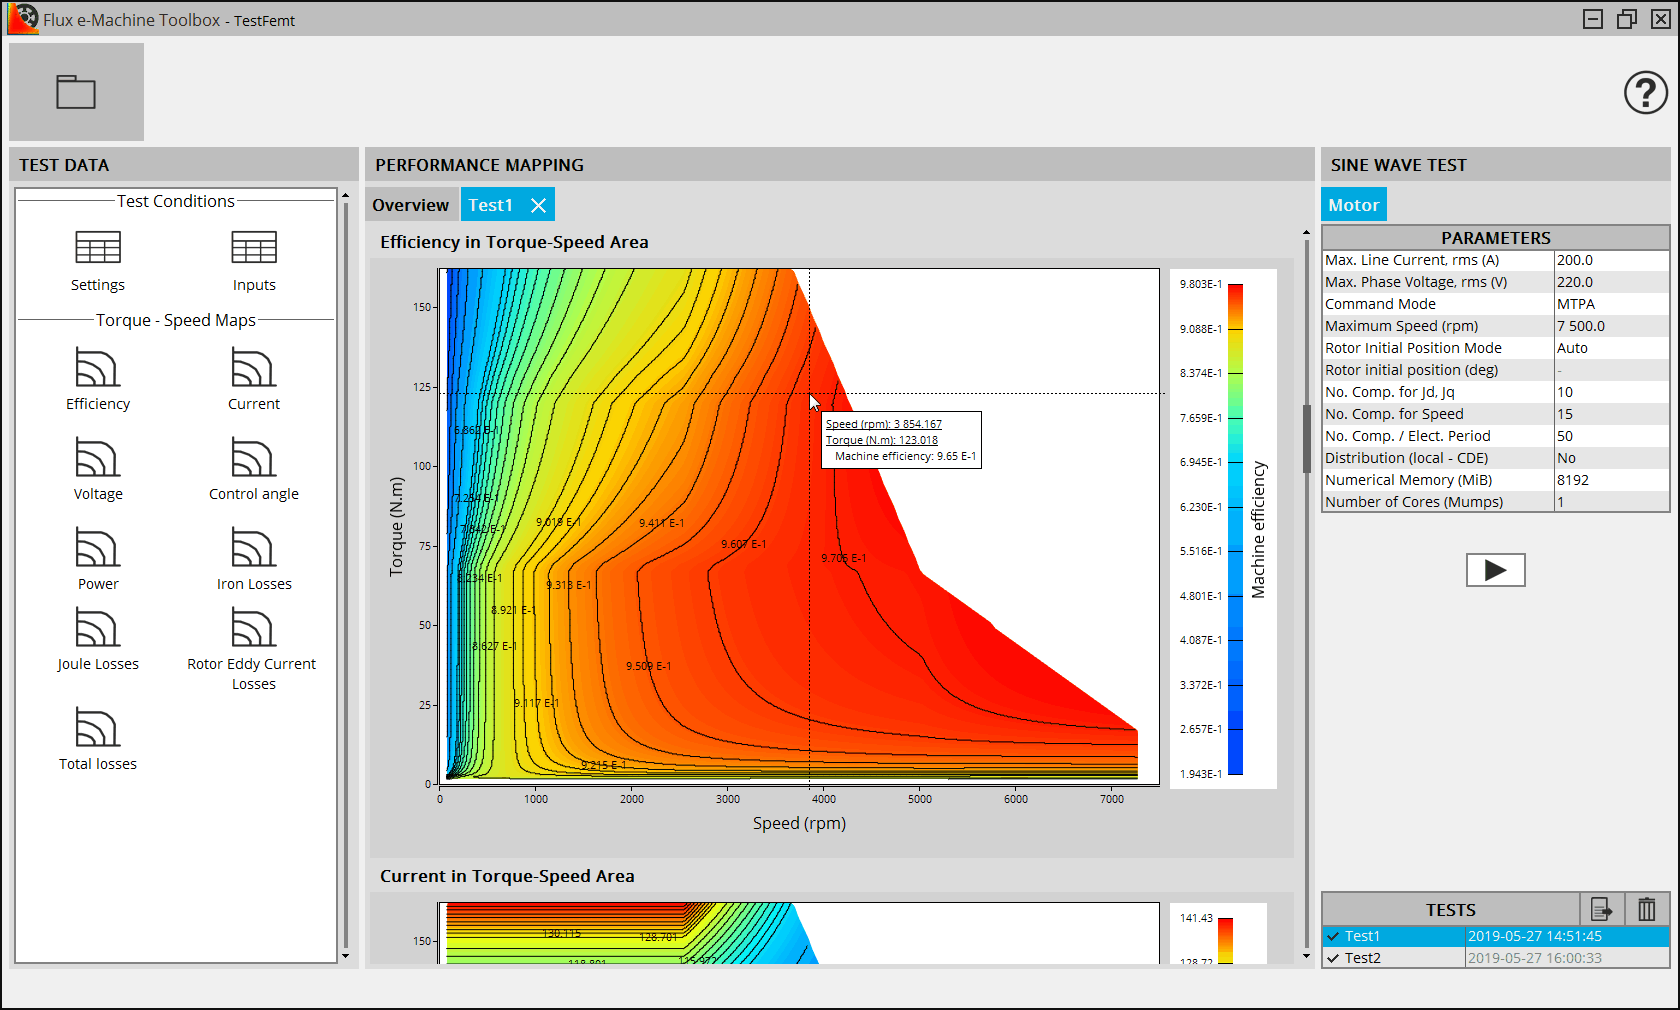1680x1010 pixels.
Task: Close the Test1 tab
Action: pyautogui.click(x=538, y=205)
